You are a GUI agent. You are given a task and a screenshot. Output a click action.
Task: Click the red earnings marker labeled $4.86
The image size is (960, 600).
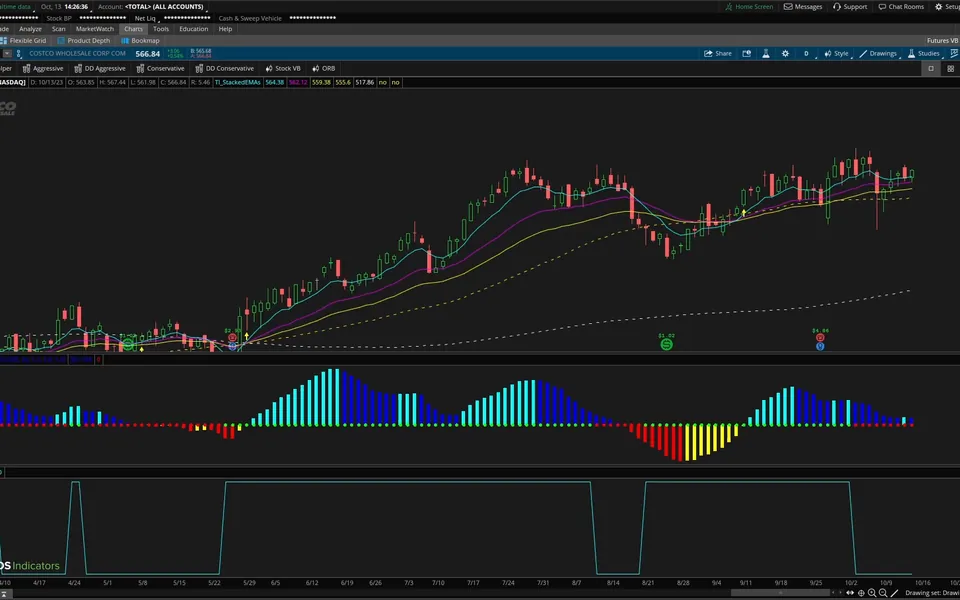coord(820,339)
